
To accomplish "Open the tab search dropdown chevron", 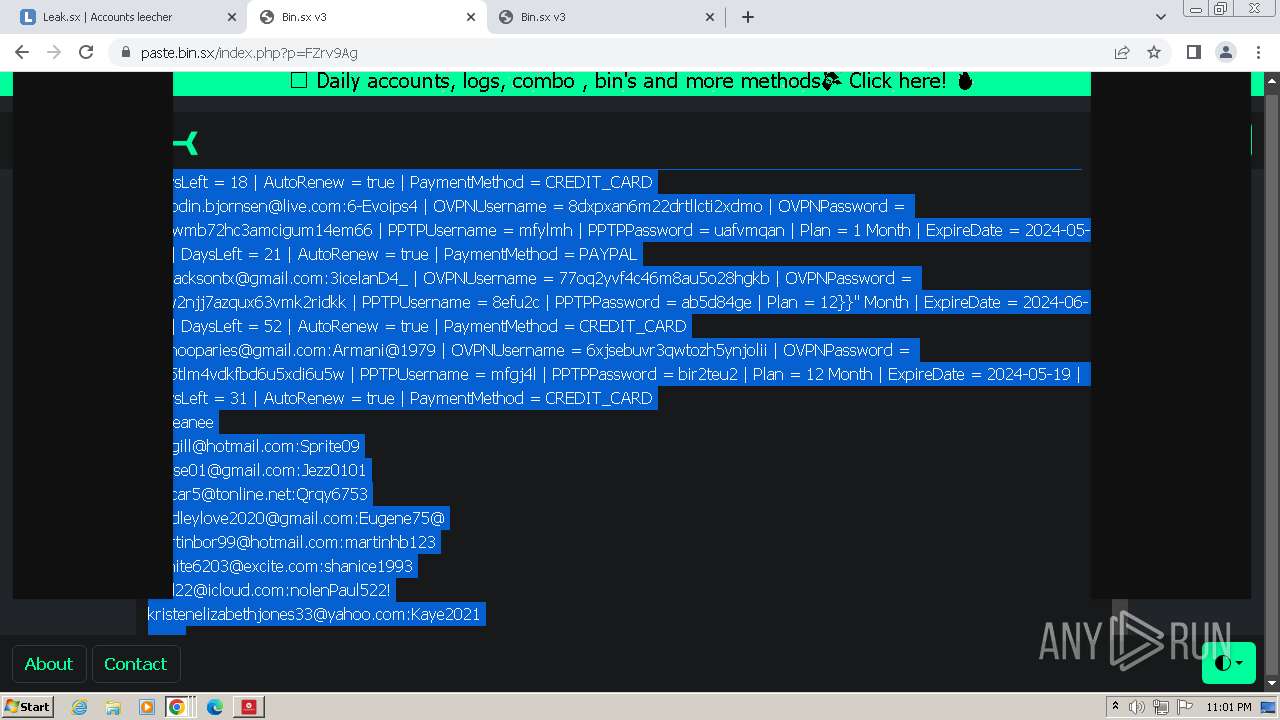I will [x=1160, y=17].
